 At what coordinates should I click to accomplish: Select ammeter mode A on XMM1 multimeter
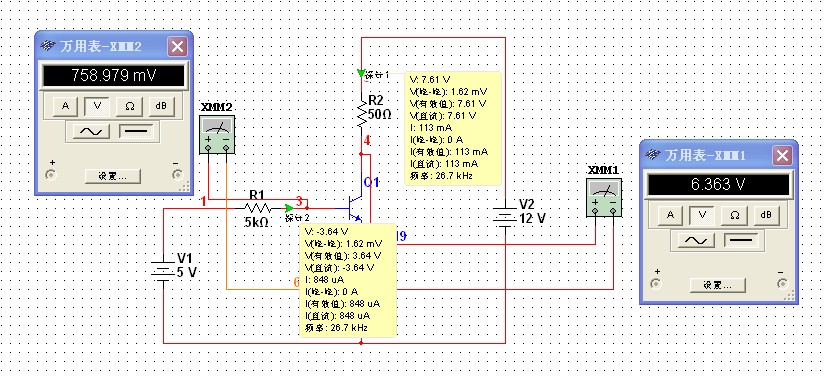pyautogui.click(x=671, y=215)
